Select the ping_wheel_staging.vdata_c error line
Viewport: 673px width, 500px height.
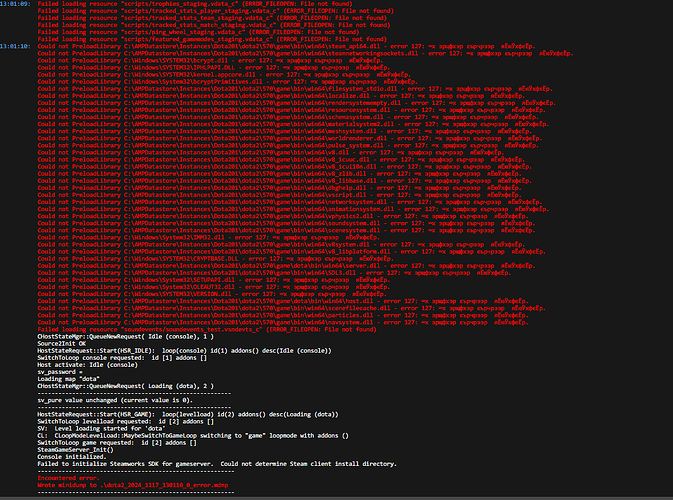pyautogui.click(x=198, y=32)
